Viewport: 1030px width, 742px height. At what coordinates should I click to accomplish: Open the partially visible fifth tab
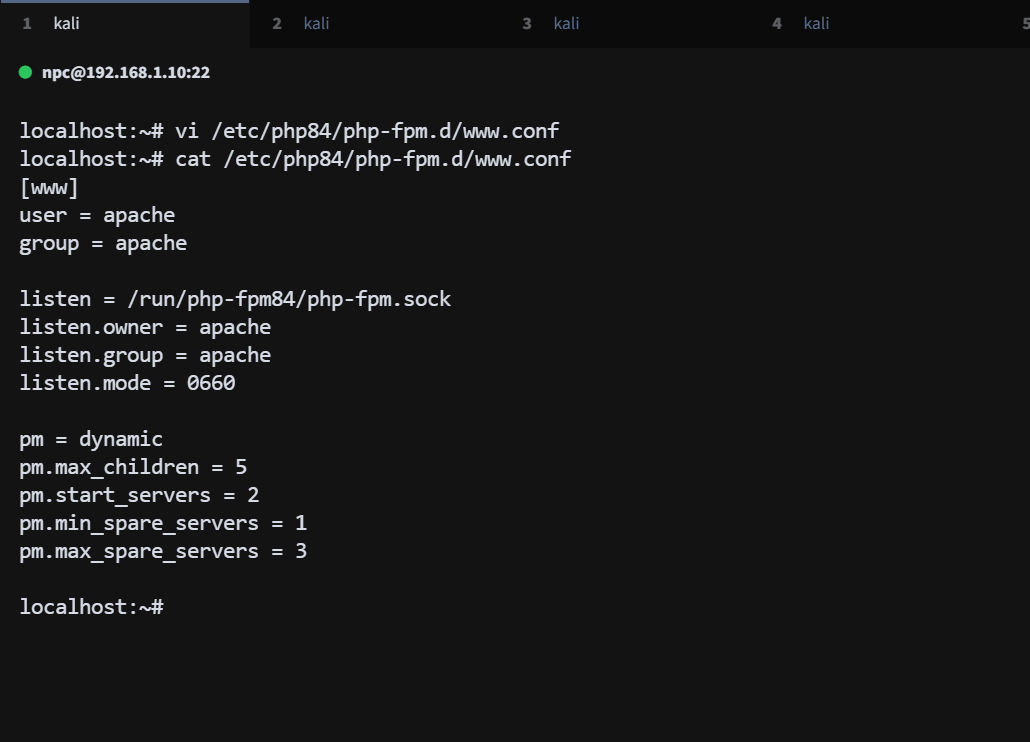[1024, 23]
